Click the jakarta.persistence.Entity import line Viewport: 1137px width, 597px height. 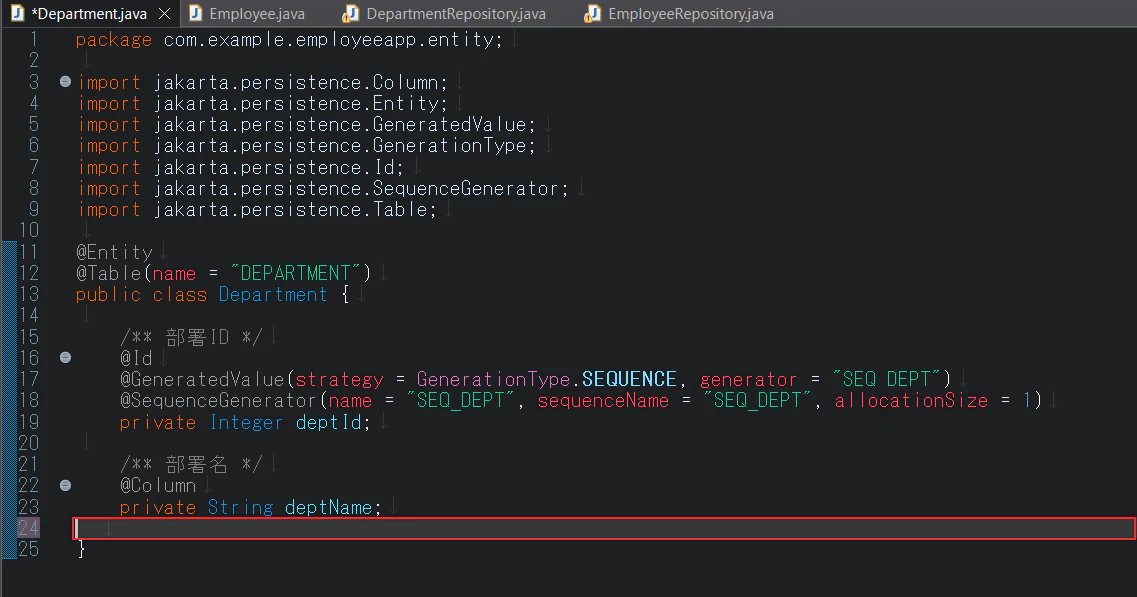(262, 104)
